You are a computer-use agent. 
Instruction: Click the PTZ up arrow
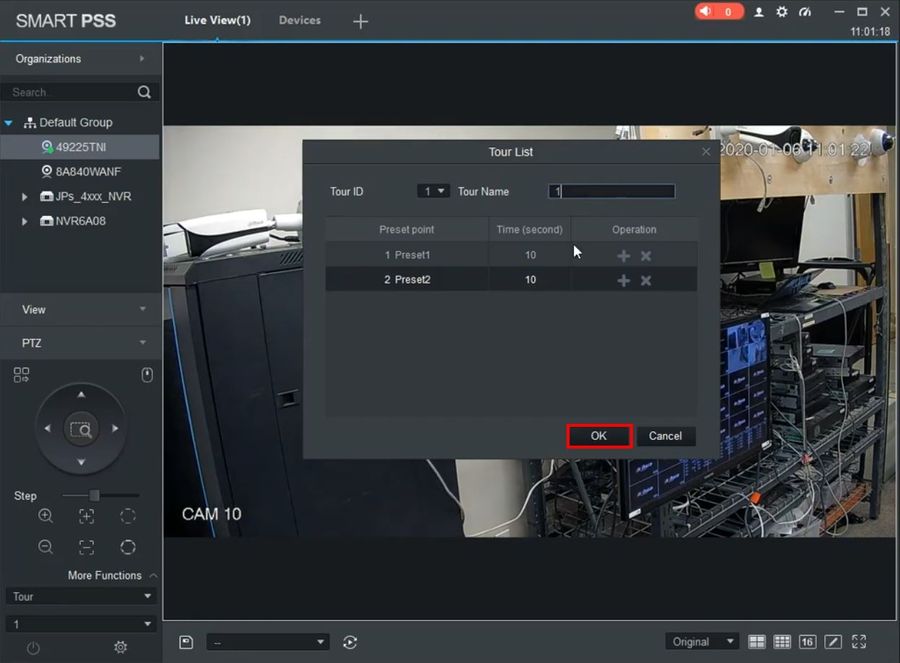[x=81, y=395]
